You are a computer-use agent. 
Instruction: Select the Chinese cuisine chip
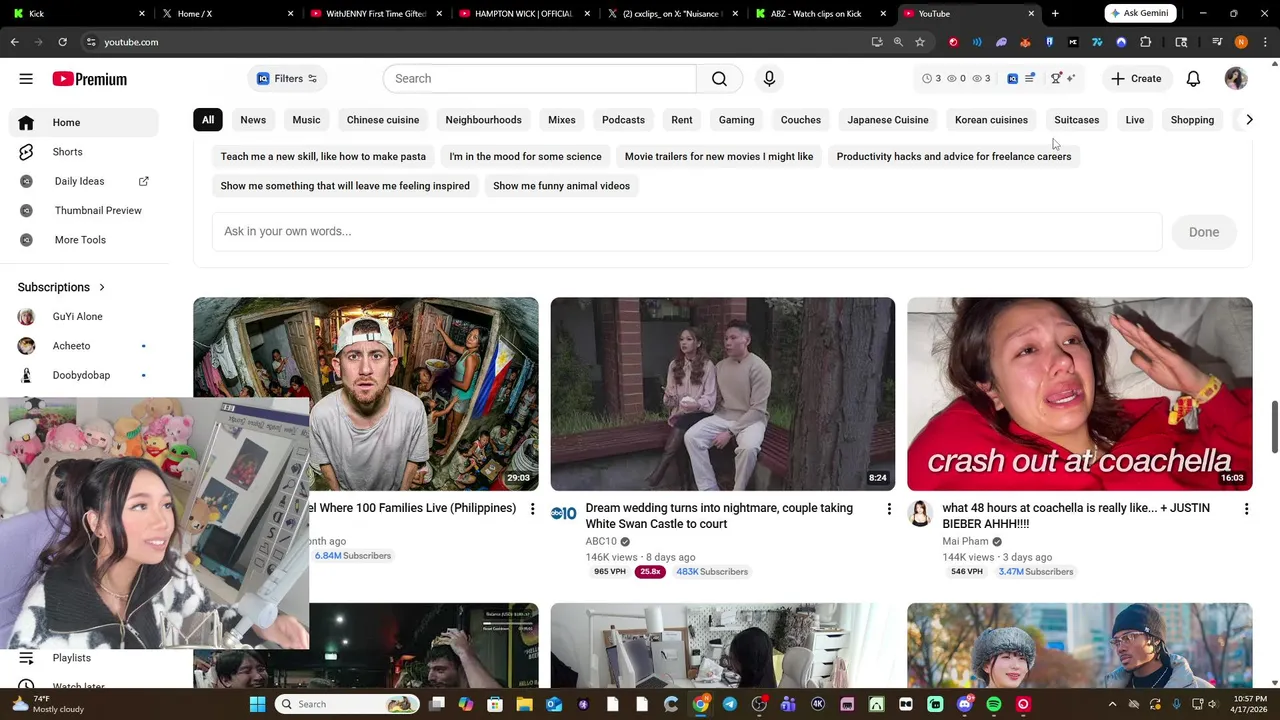pyautogui.click(x=383, y=120)
